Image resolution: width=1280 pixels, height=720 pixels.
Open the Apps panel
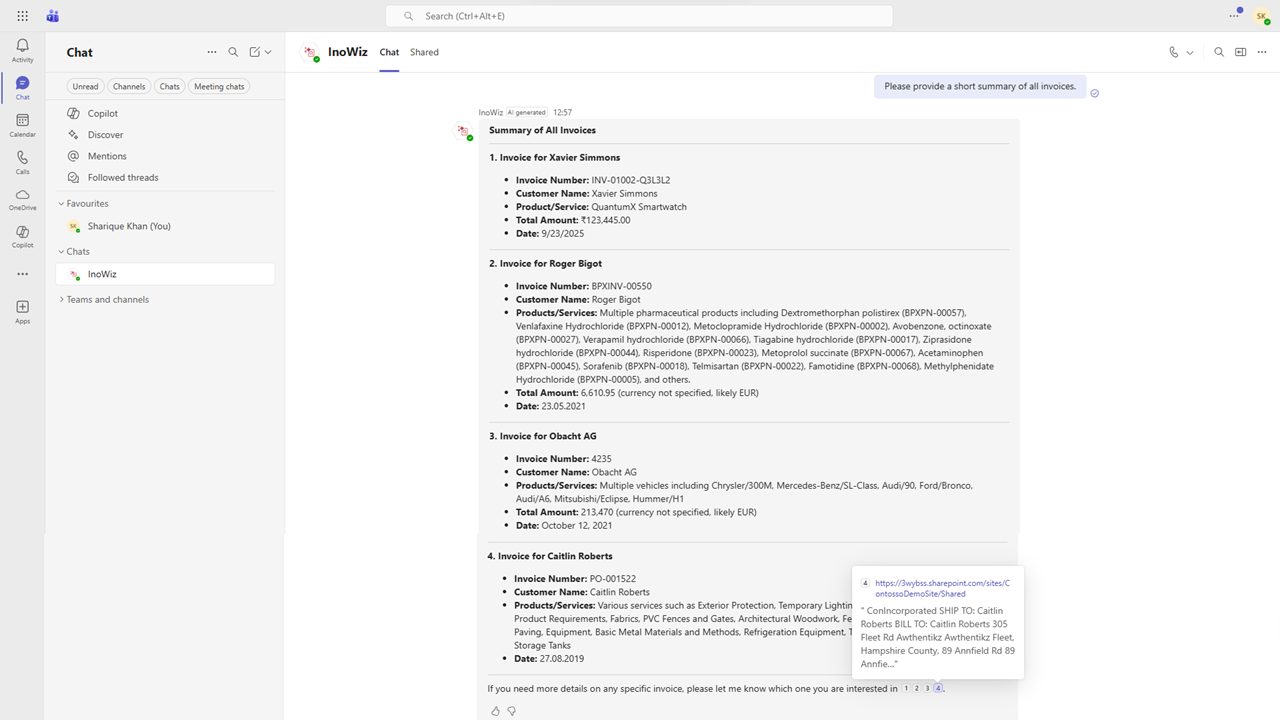pyautogui.click(x=22, y=310)
